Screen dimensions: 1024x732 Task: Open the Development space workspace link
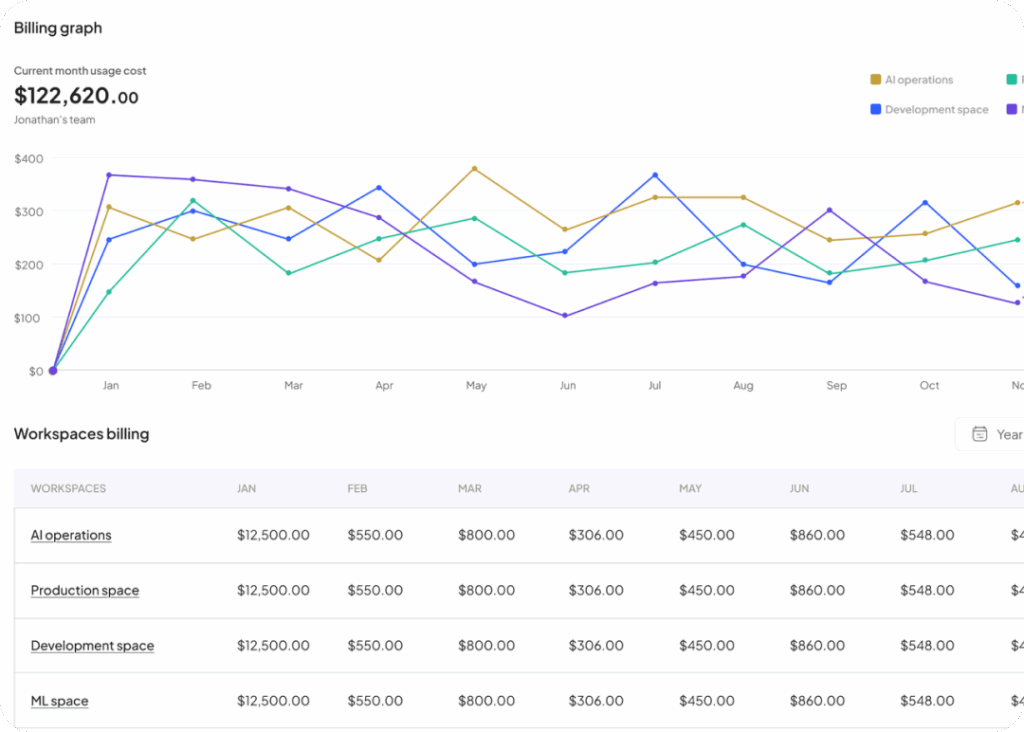(92, 646)
